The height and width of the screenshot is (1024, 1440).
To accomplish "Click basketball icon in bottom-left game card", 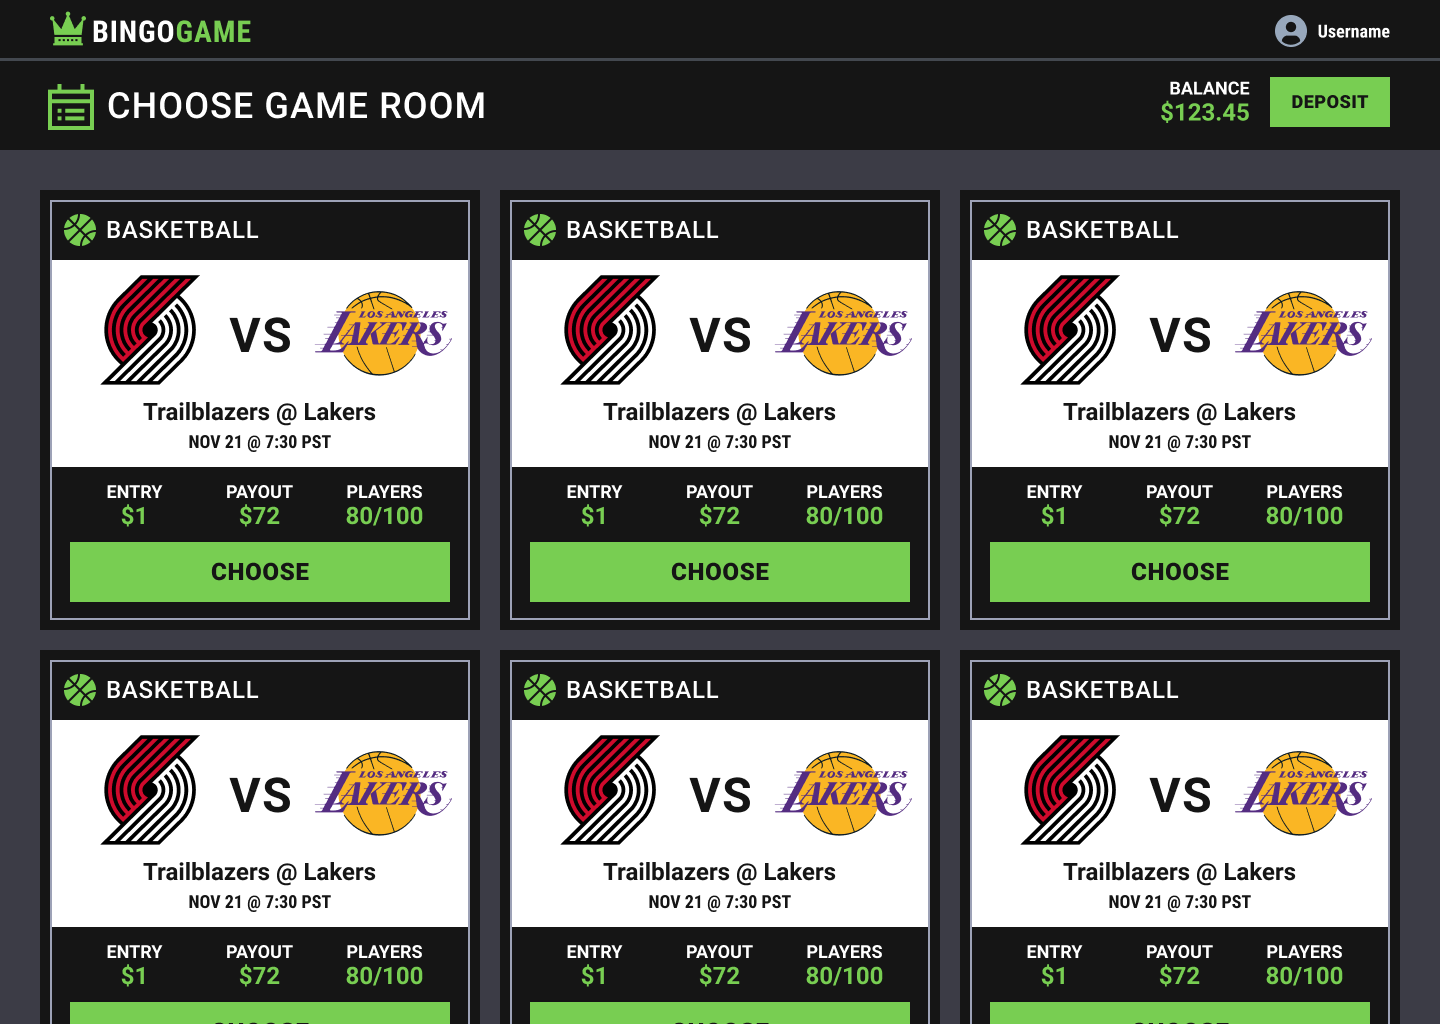I will point(80,690).
